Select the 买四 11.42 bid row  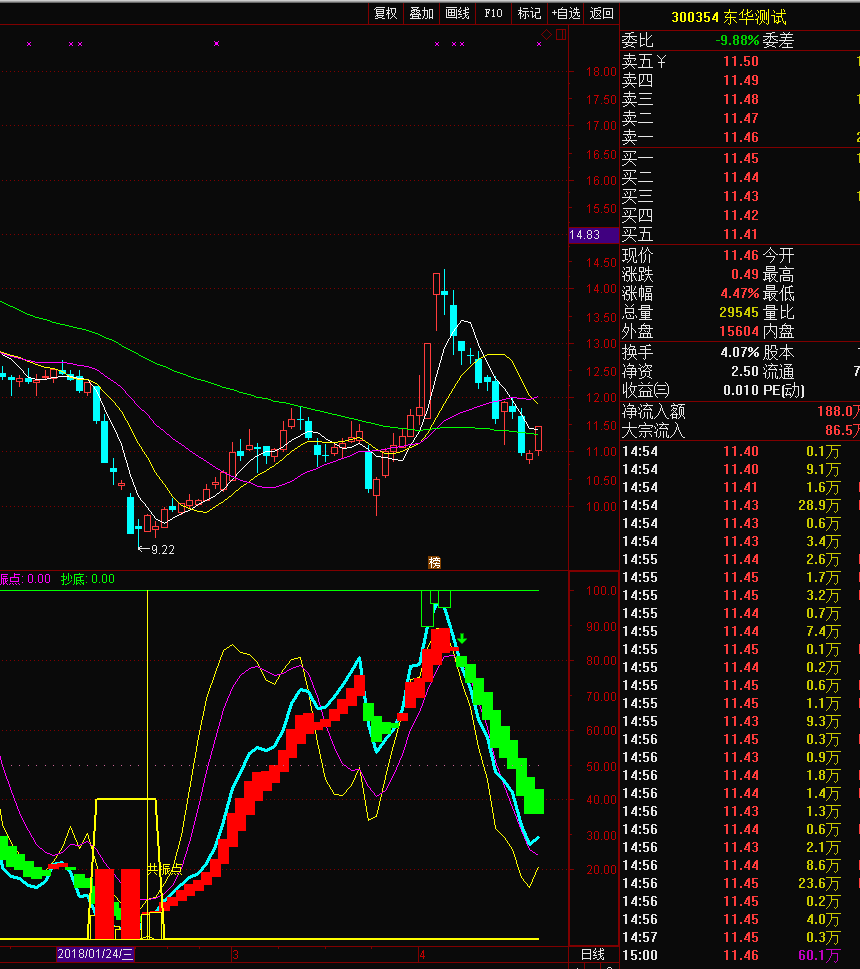point(740,215)
